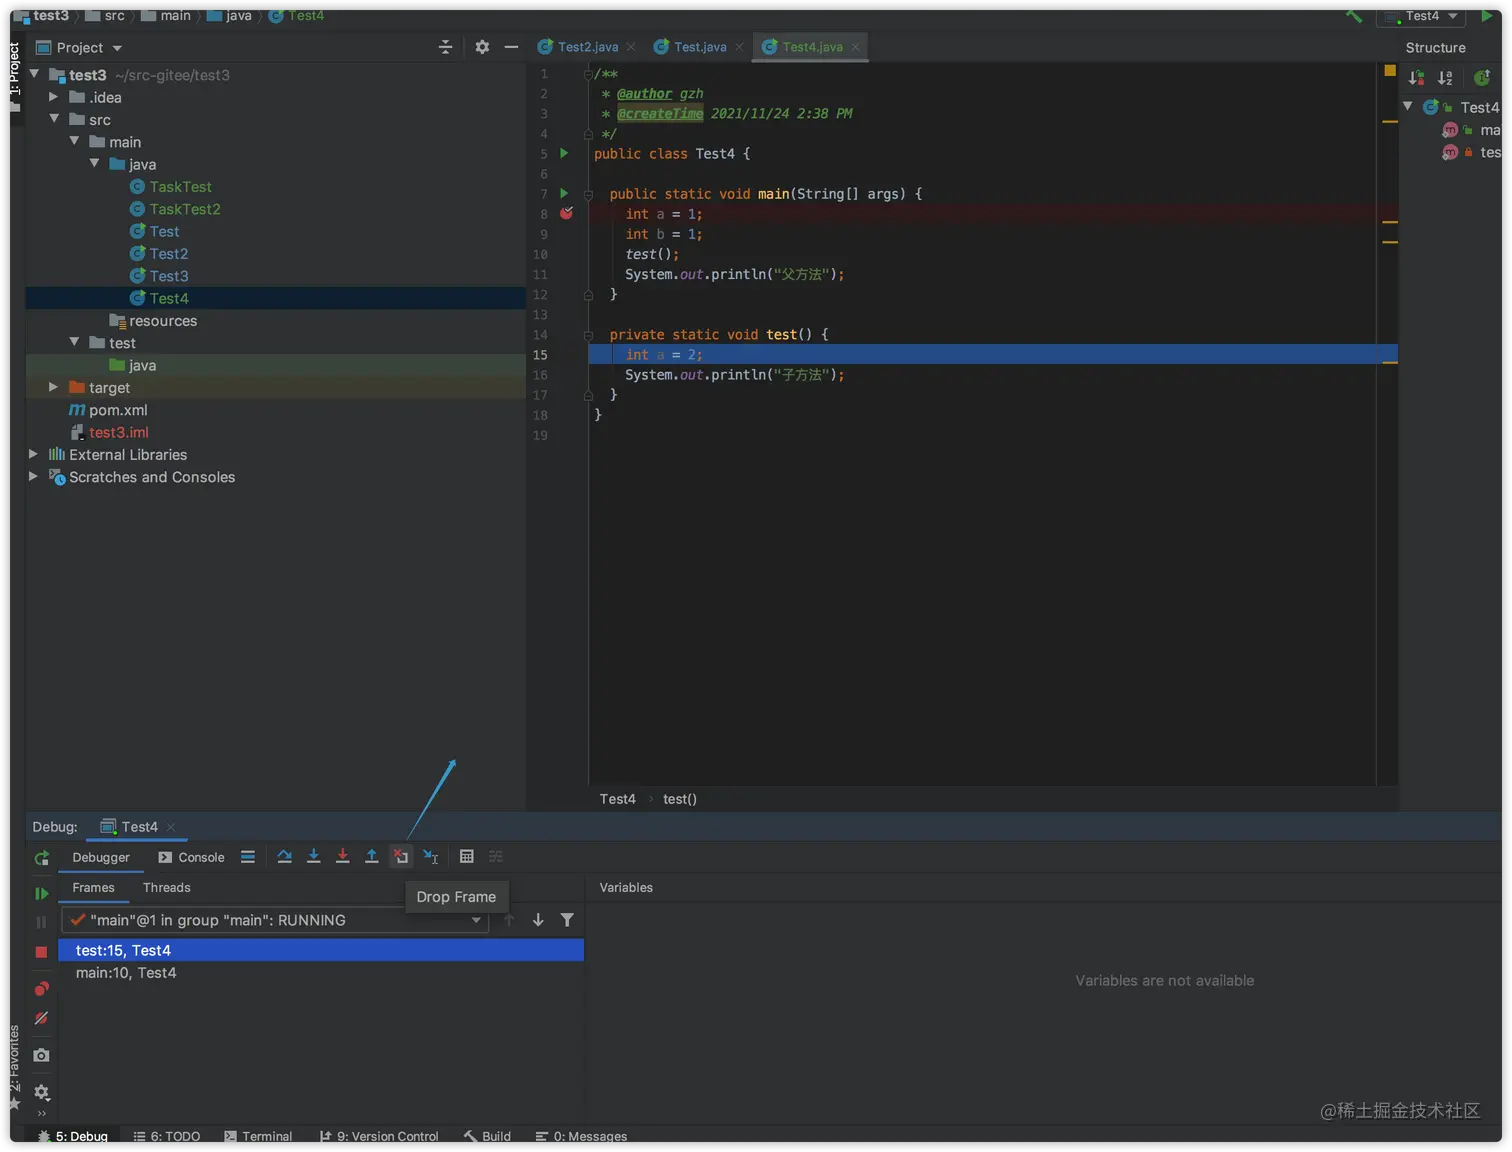Click the Step Out icon
This screenshot has height=1152, width=1512.
[x=371, y=856]
